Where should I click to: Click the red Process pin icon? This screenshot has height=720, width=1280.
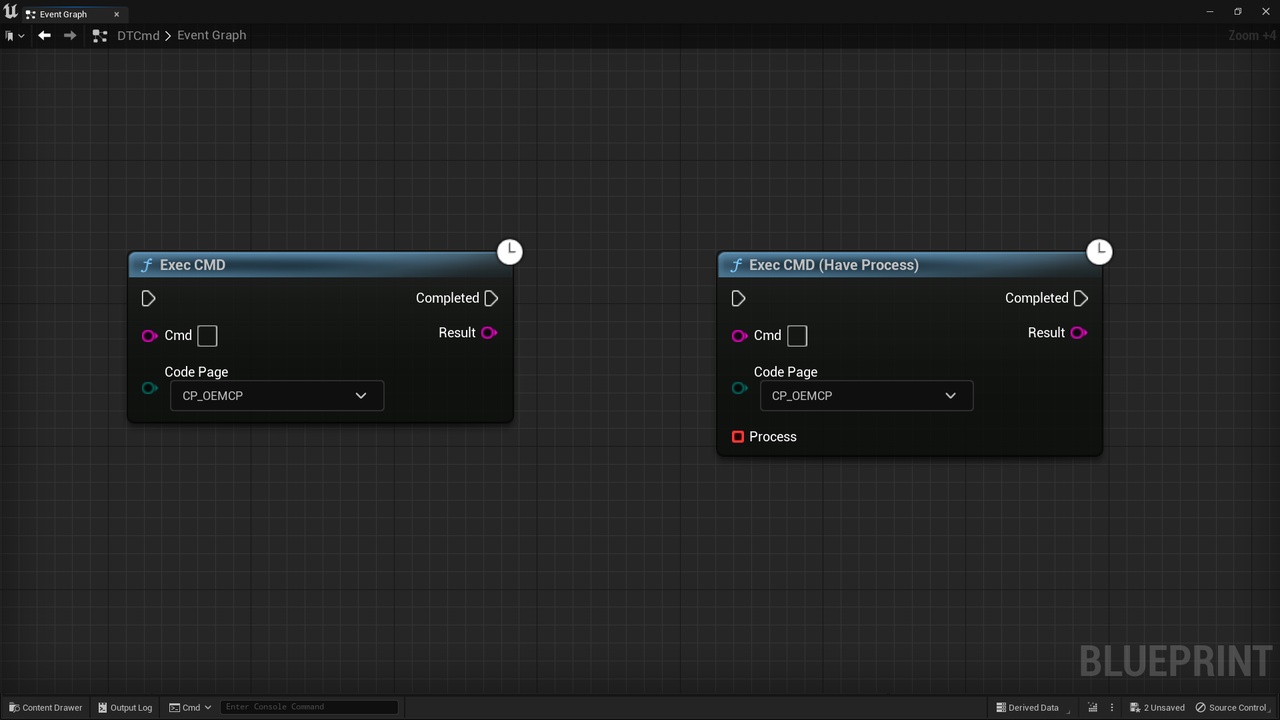738,437
